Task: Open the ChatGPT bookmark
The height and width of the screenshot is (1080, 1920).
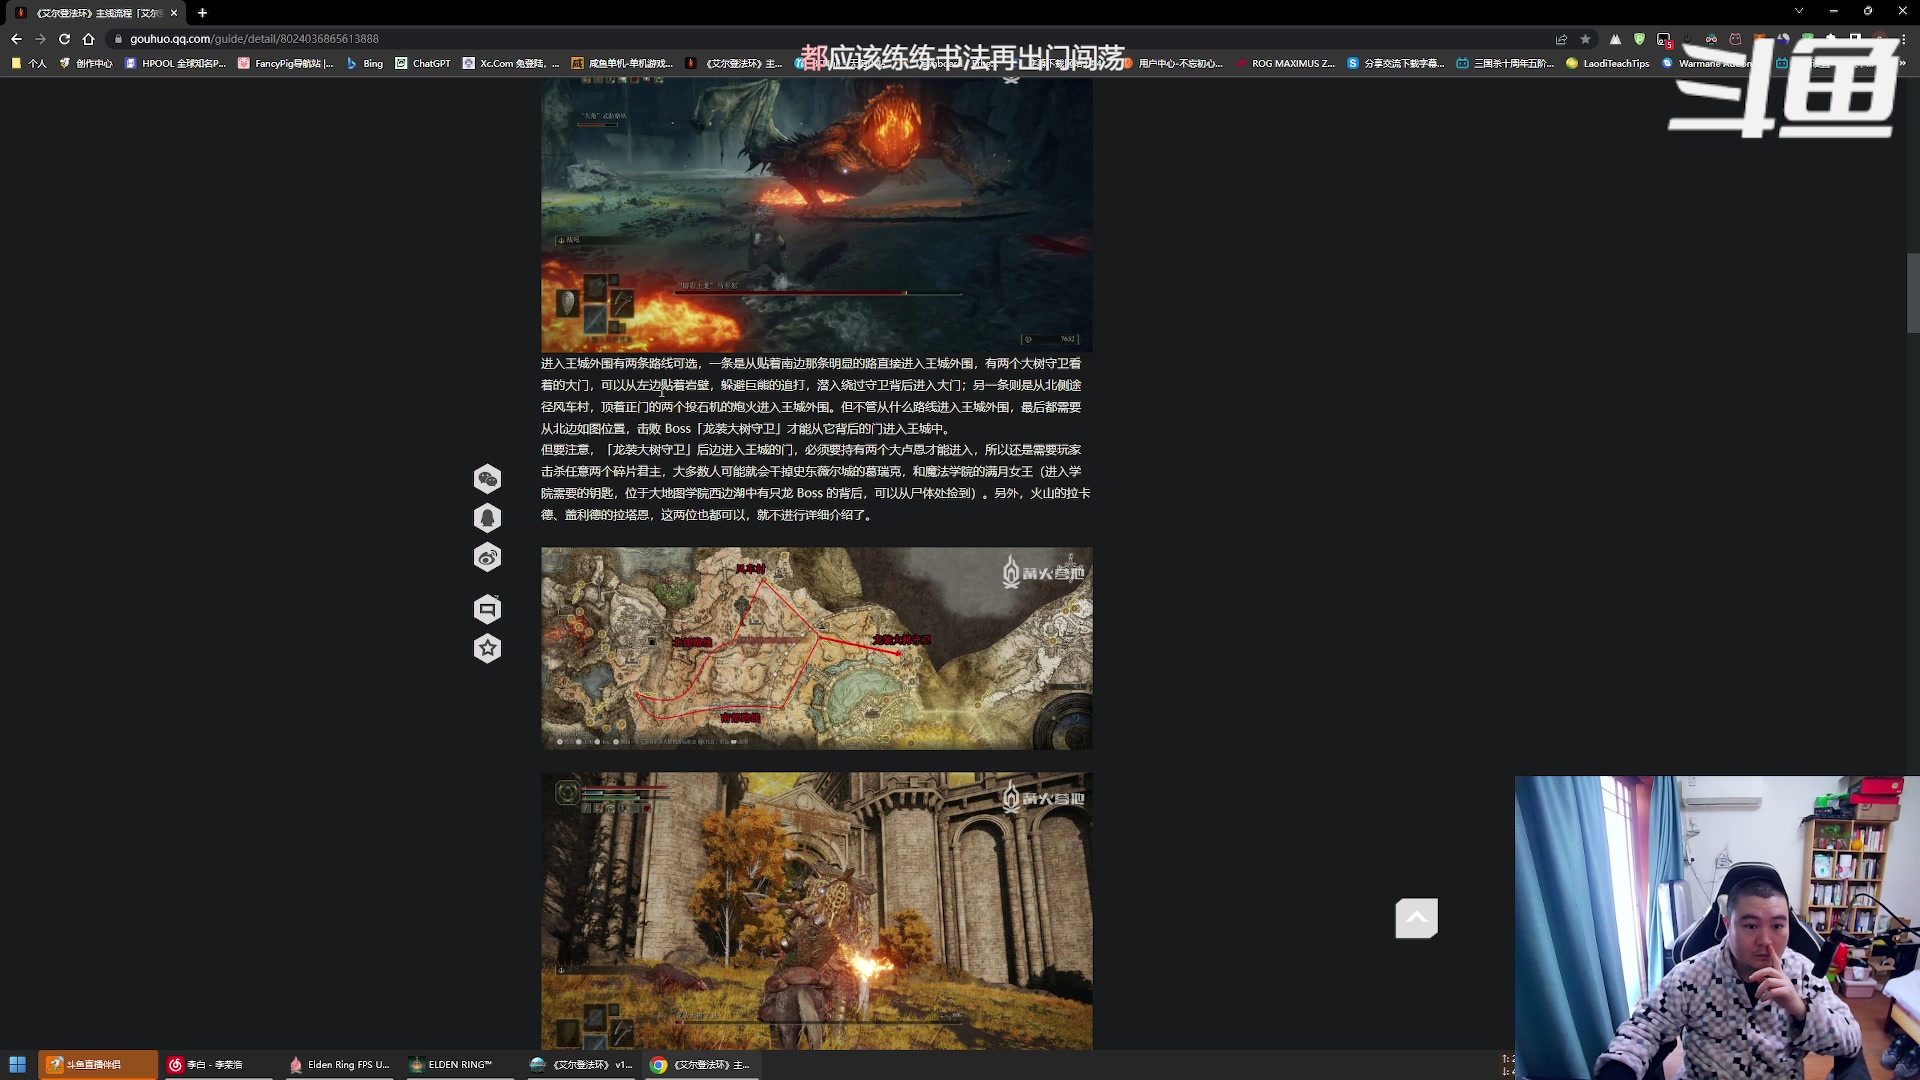Action: 423,63
